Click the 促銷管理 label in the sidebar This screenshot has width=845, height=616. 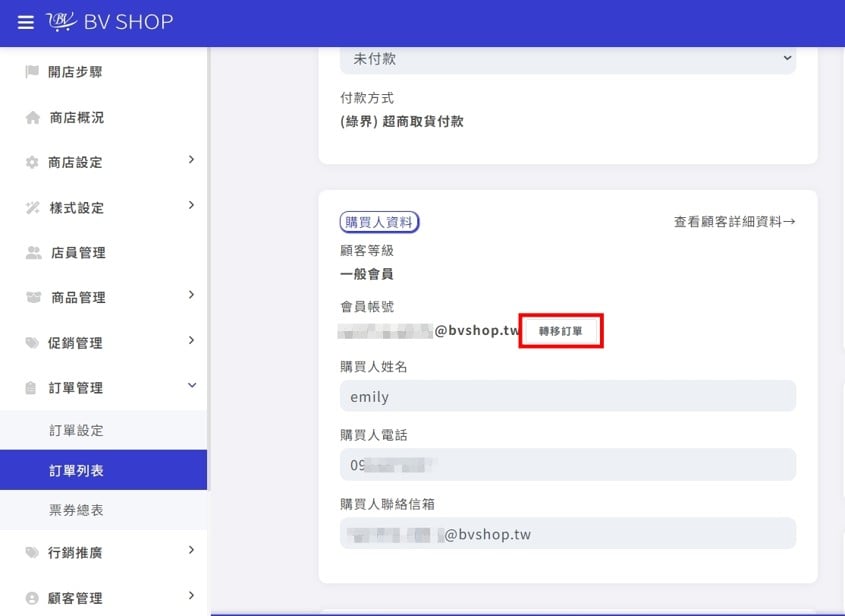pos(75,343)
